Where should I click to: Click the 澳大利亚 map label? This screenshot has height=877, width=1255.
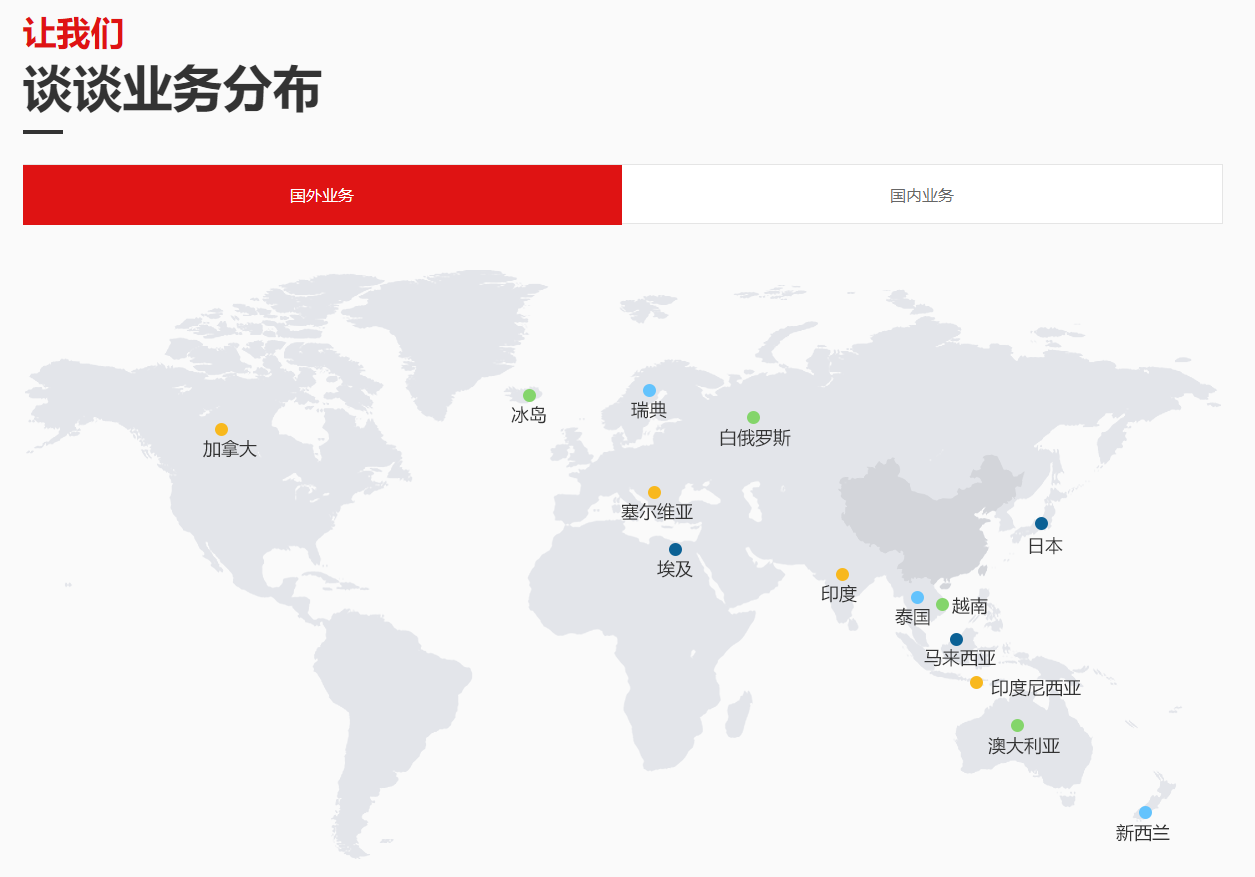[1024, 746]
